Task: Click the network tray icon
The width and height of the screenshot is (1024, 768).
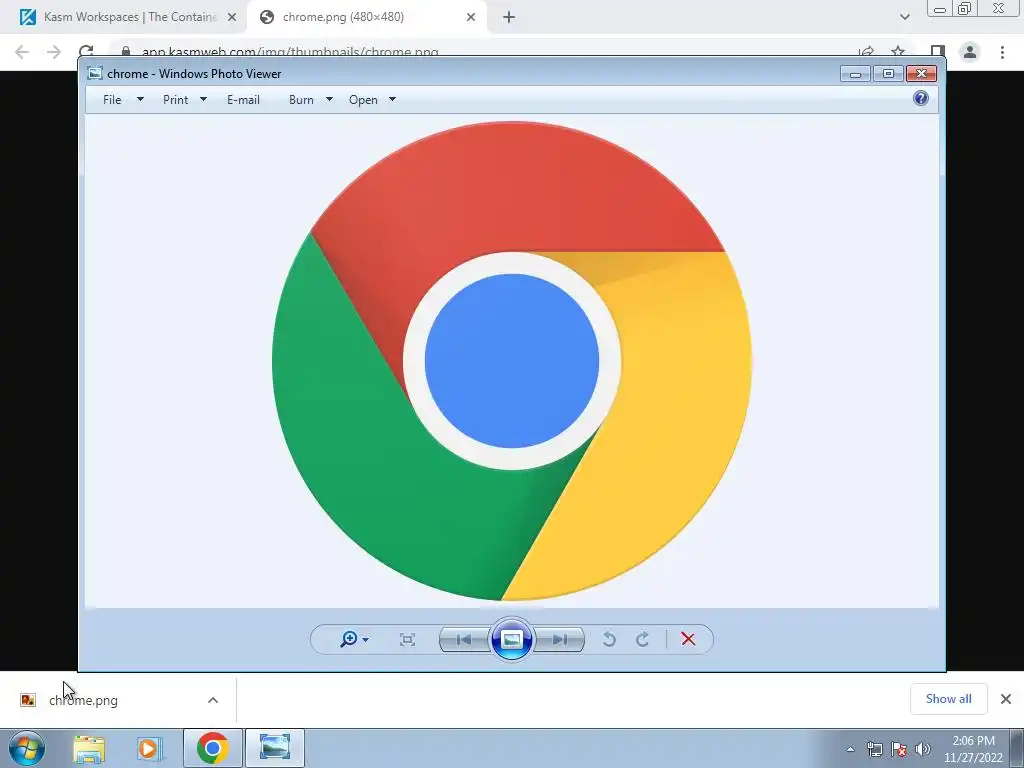Action: (x=874, y=749)
